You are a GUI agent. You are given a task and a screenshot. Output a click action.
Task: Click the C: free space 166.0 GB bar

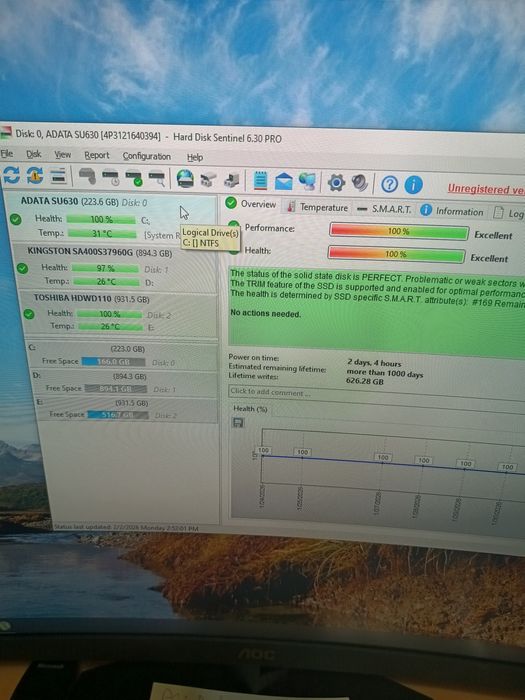point(113,362)
